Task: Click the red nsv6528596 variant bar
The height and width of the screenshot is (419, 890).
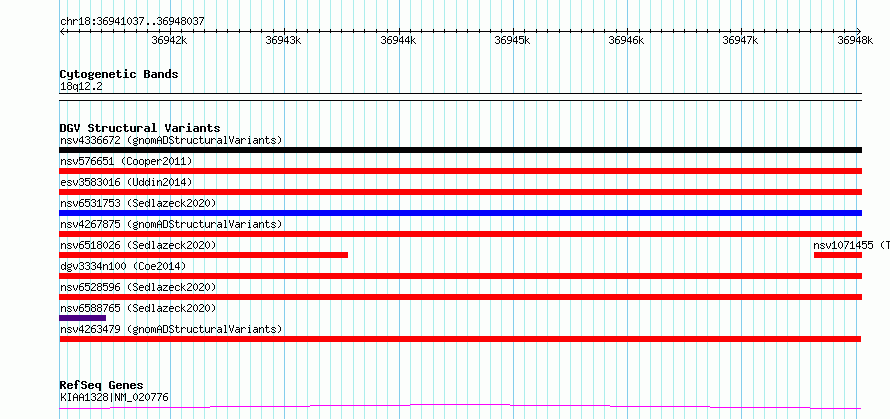Action: tap(460, 297)
